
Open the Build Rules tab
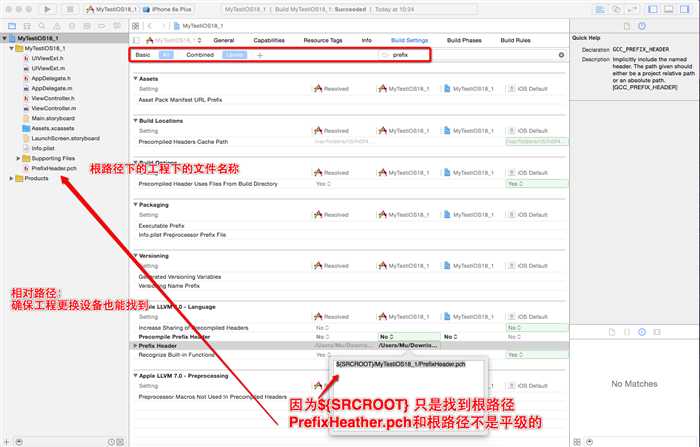(515, 40)
